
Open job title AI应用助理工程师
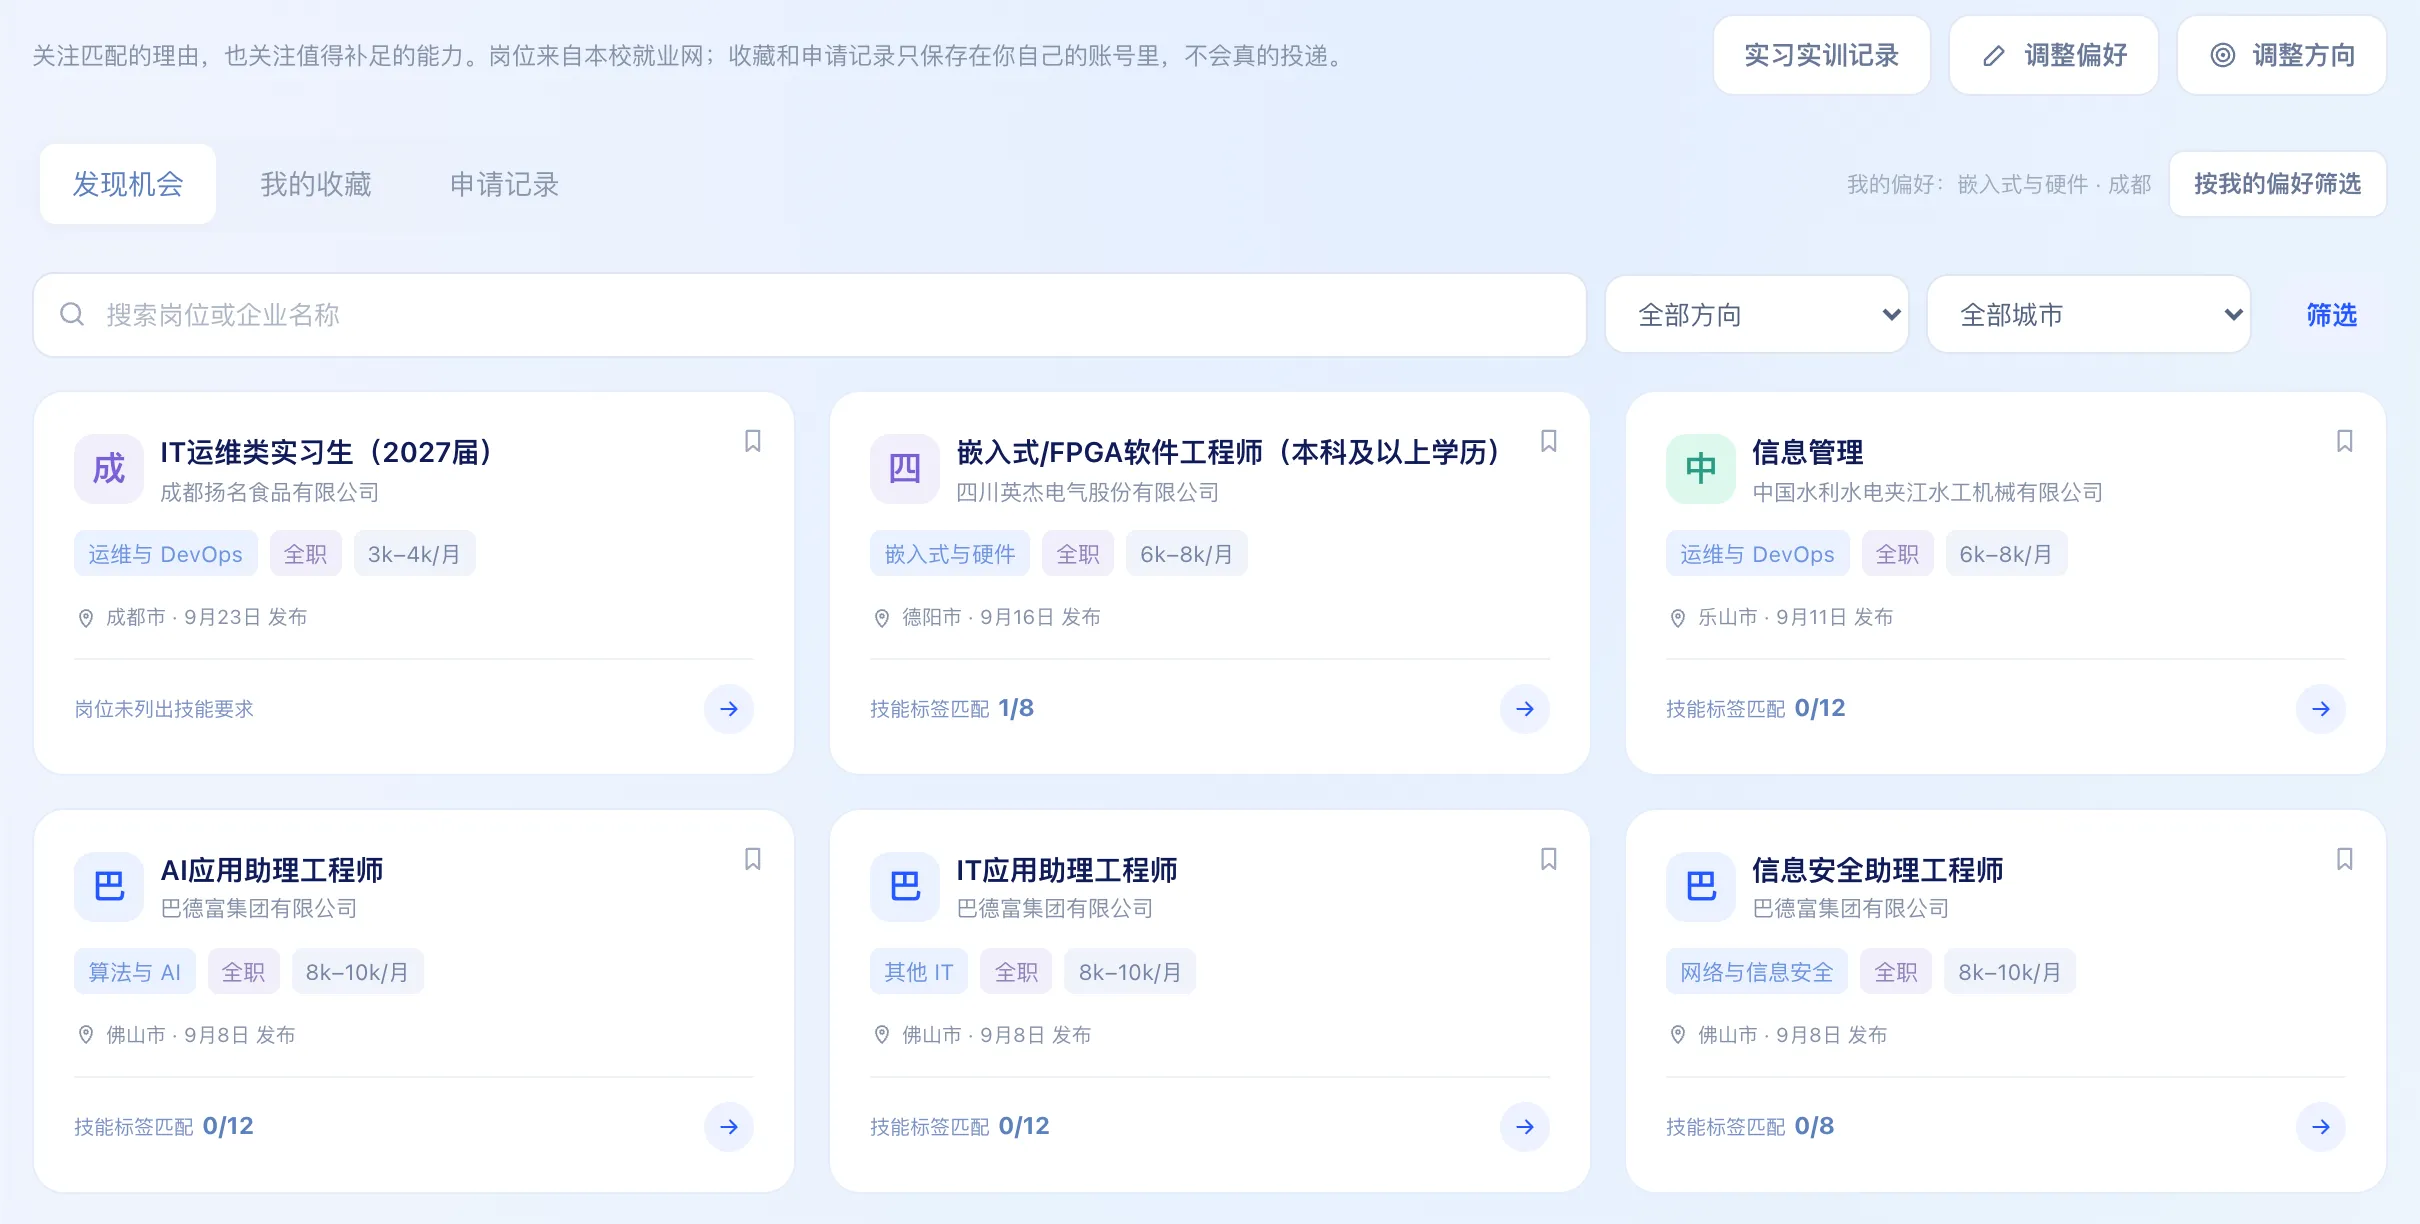pyautogui.click(x=272, y=871)
